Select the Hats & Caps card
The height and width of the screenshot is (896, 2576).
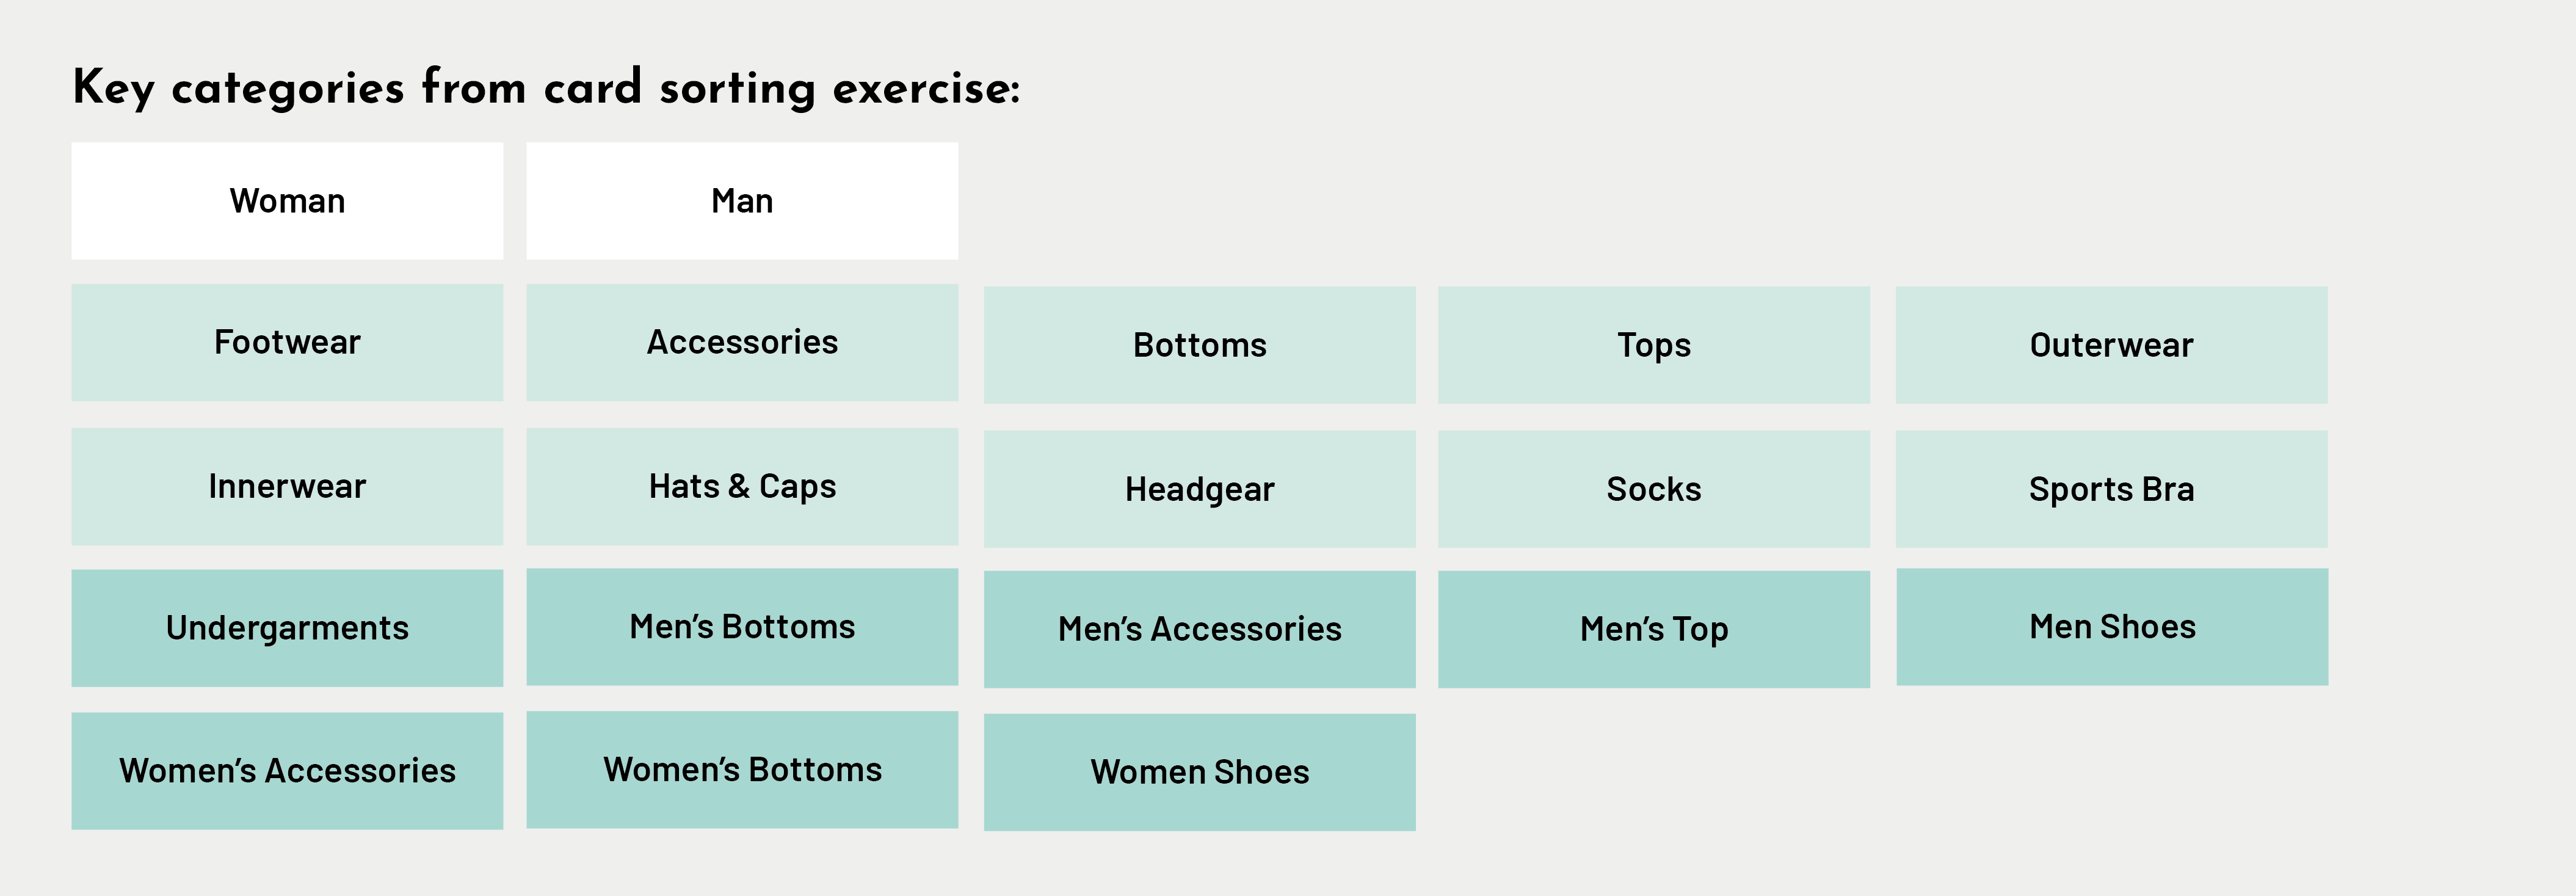coord(742,486)
